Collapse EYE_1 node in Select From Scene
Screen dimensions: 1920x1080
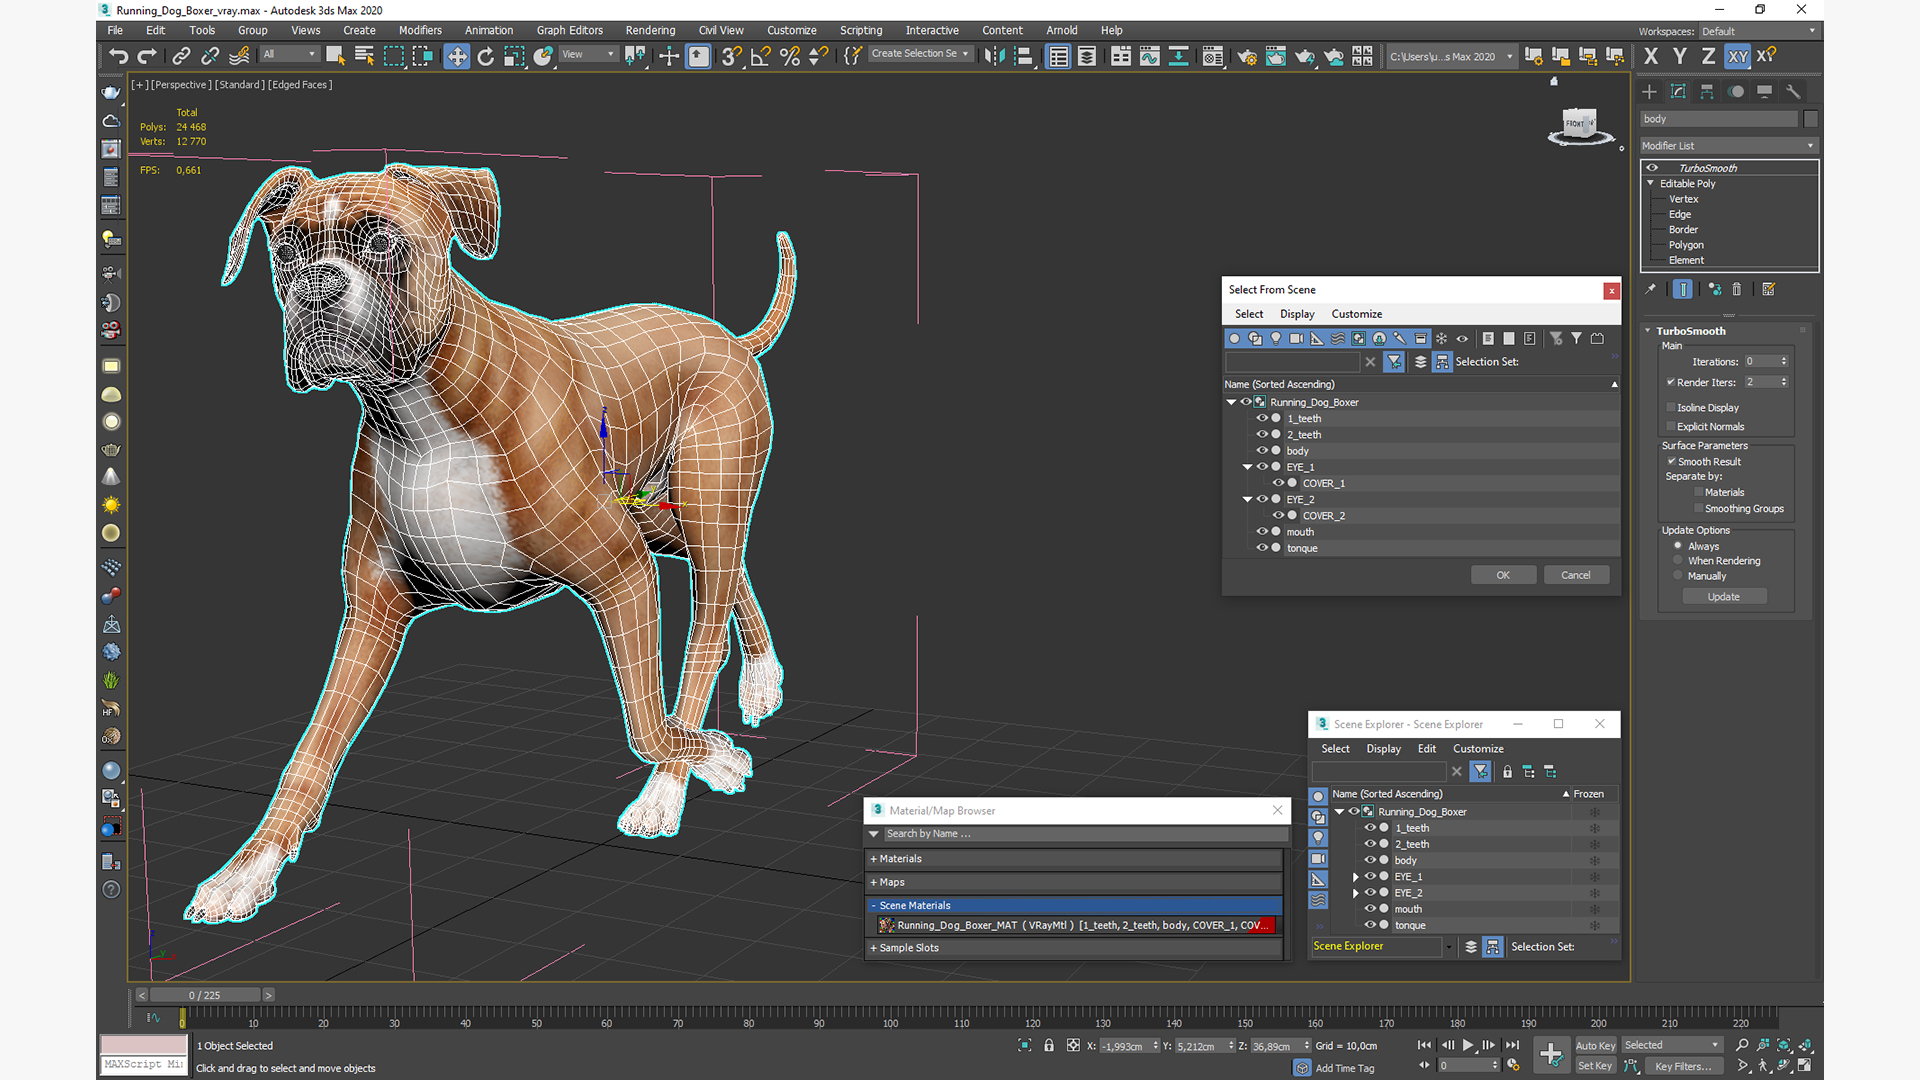(x=1247, y=467)
